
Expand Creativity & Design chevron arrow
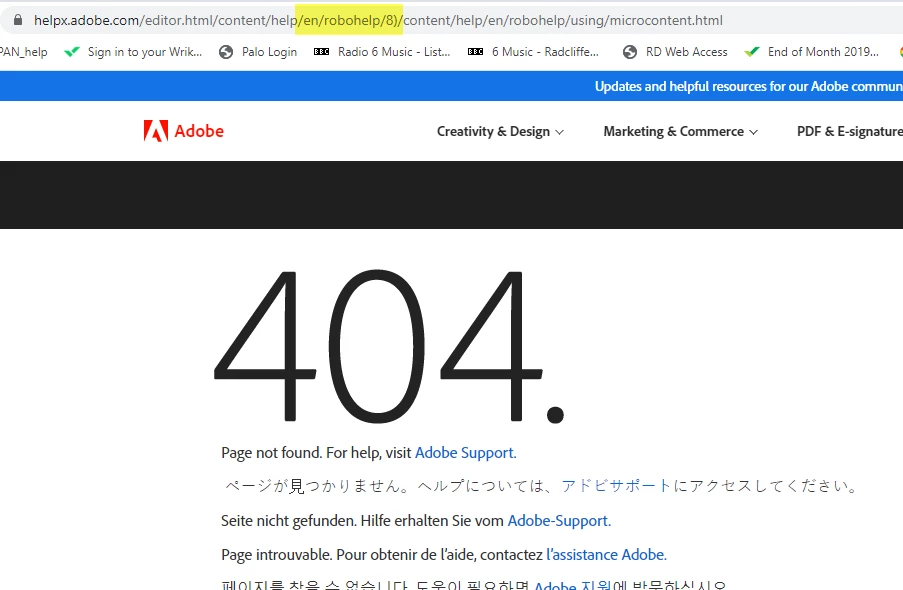(559, 133)
